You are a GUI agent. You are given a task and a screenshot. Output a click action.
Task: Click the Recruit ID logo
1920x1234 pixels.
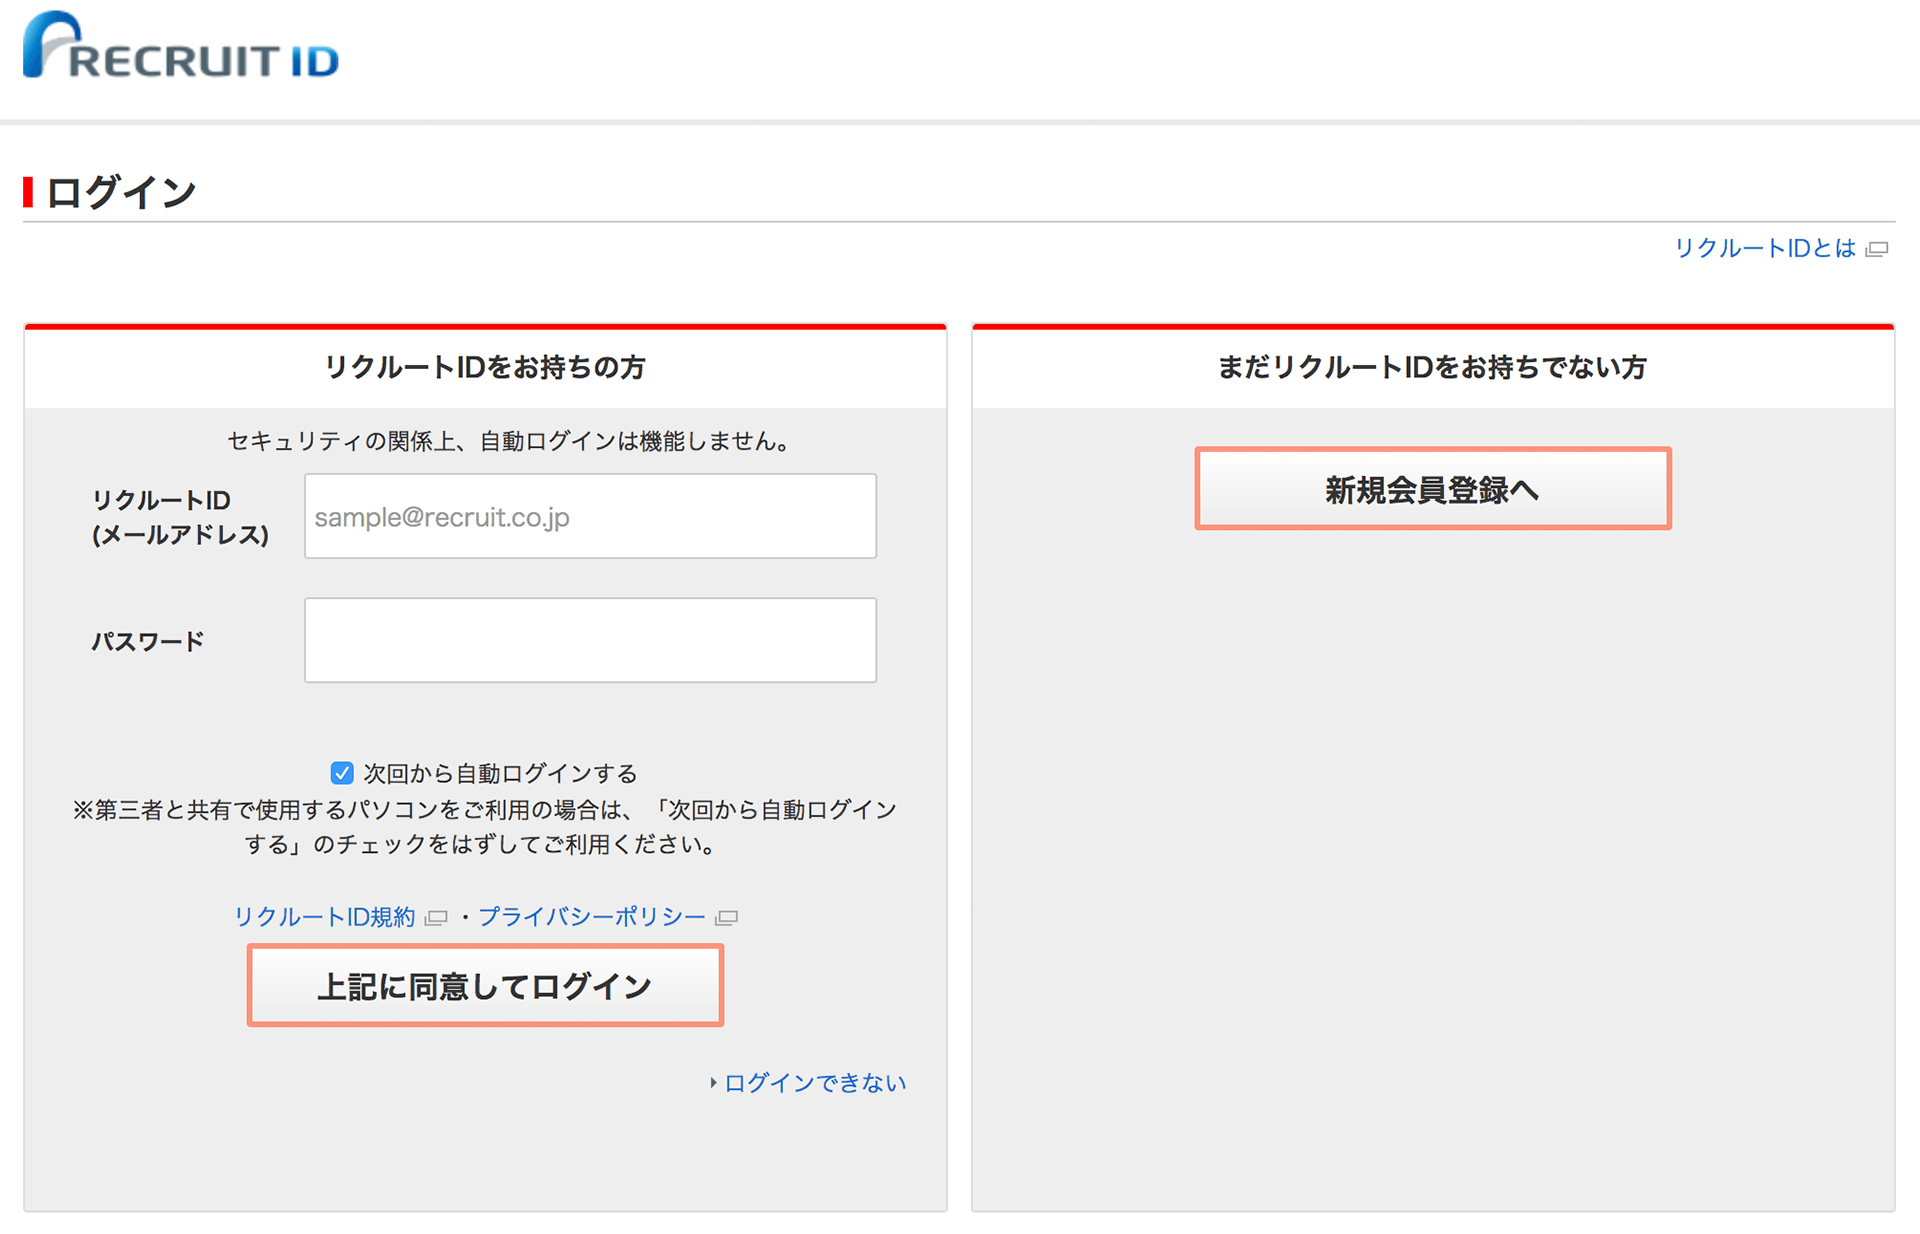click(181, 46)
